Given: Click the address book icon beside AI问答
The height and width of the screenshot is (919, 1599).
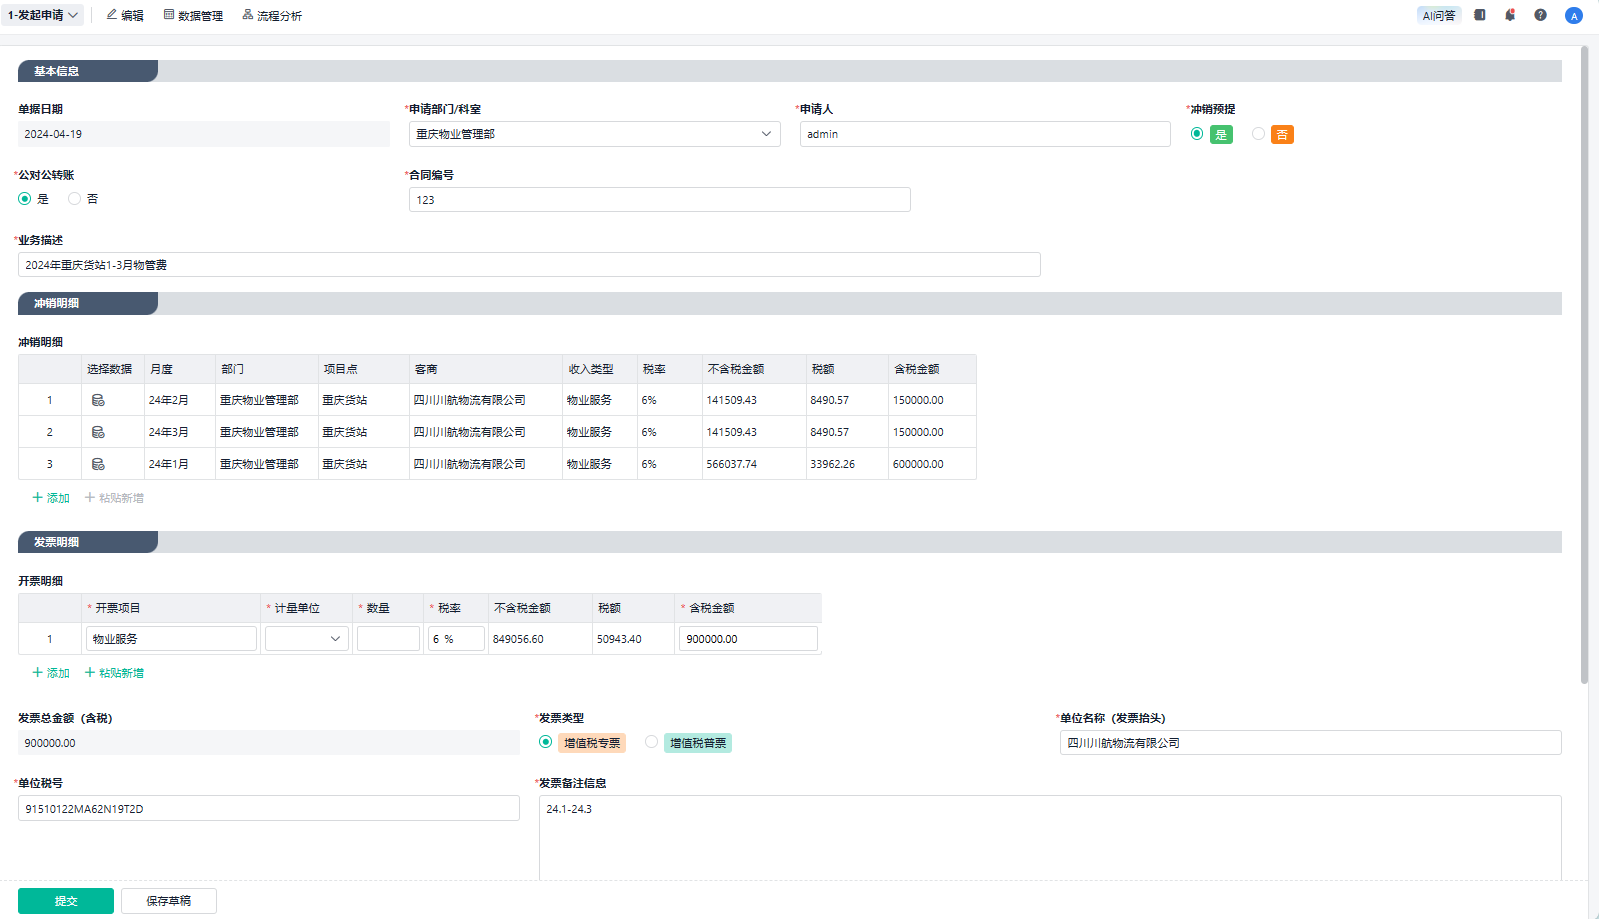Looking at the screenshot, I should tap(1480, 15).
